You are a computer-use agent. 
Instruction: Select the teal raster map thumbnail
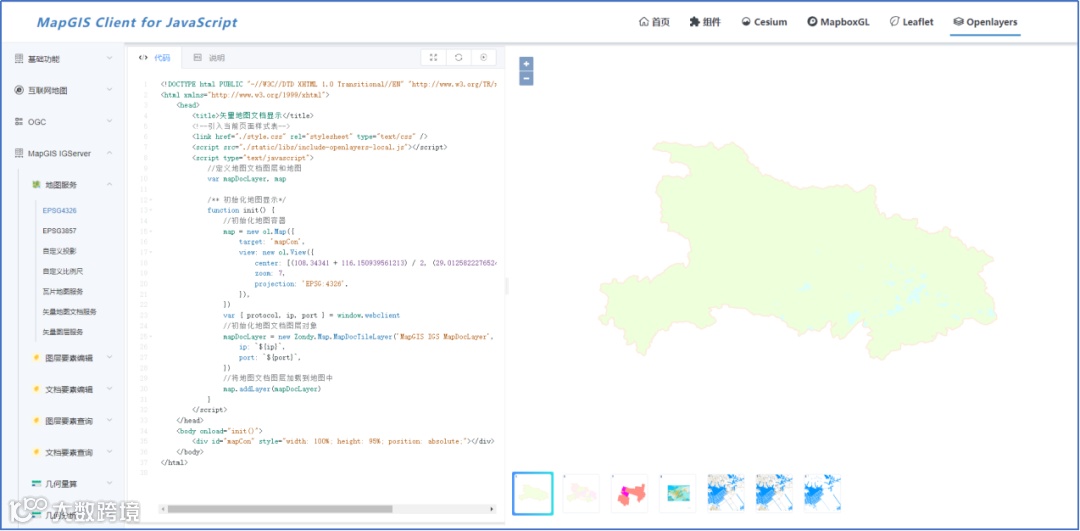pyautogui.click(x=677, y=493)
